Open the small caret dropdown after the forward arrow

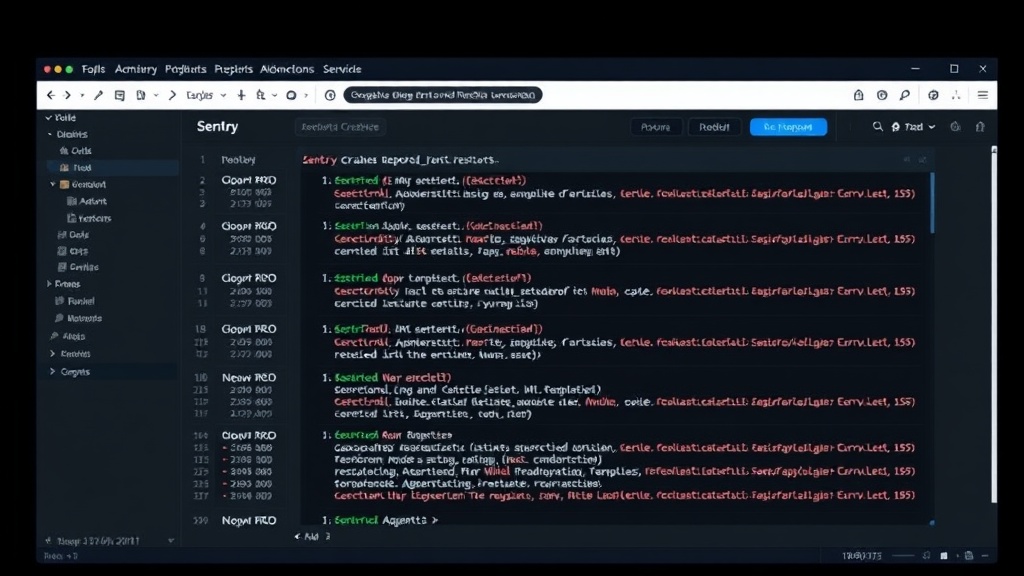(x=82, y=95)
